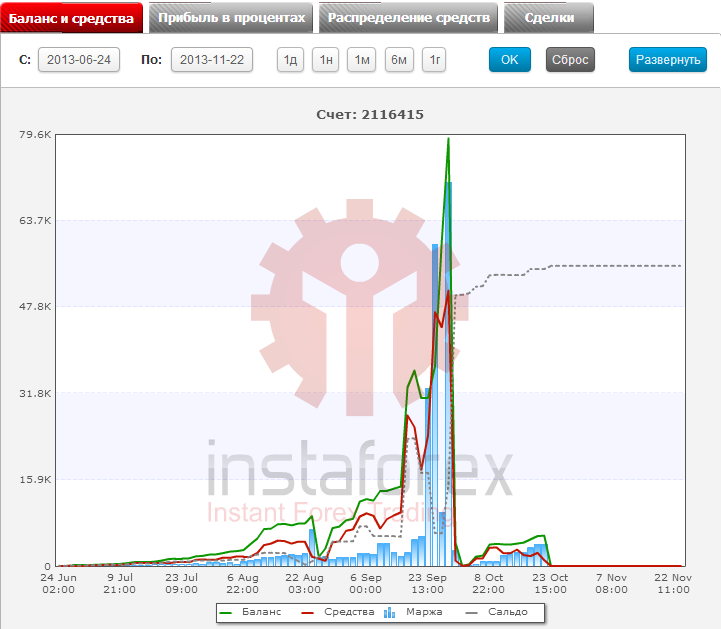Click the flat dotted Сальдо line after October

tap(616, 266)
